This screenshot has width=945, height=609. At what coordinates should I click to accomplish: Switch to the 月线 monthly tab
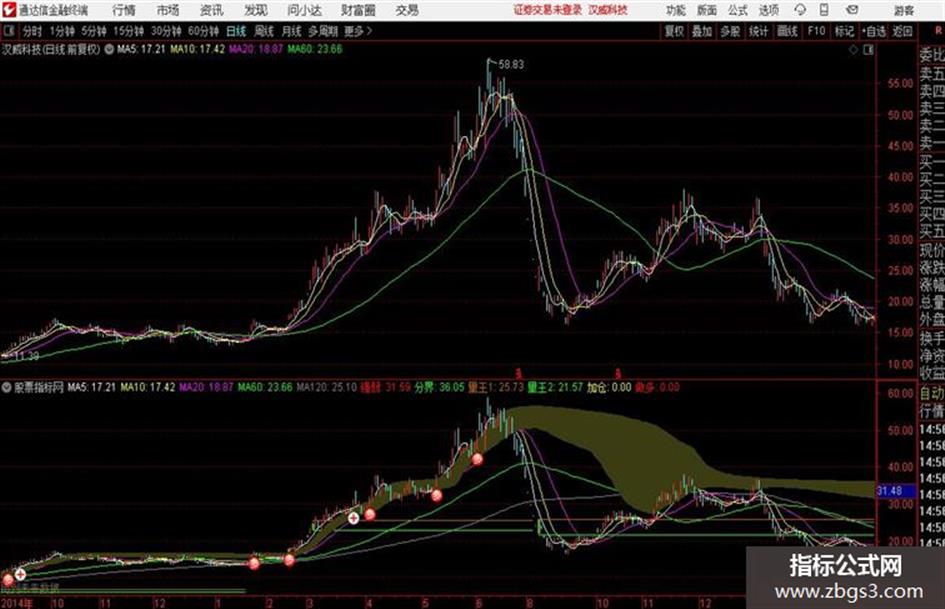tap(292, 31)
